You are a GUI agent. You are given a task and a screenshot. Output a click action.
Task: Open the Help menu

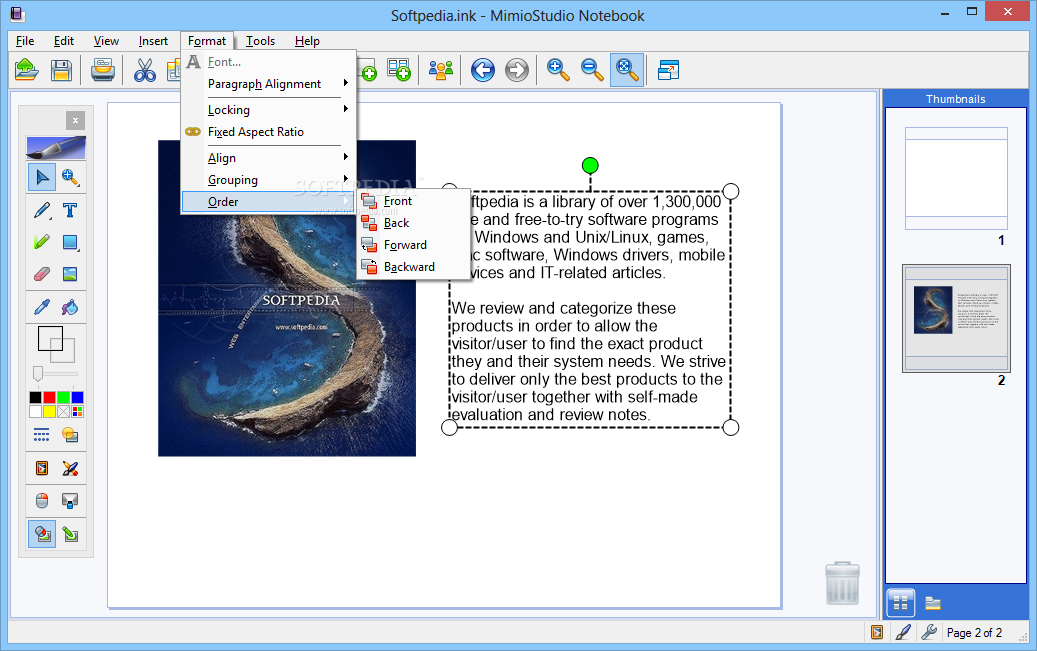coord(307,41)
